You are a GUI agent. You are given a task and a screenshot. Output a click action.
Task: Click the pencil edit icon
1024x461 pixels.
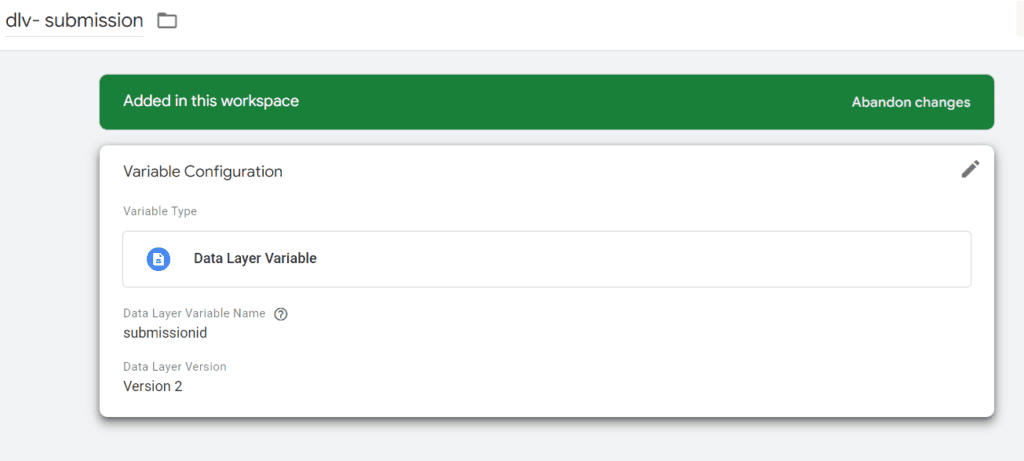pos(970,169)
